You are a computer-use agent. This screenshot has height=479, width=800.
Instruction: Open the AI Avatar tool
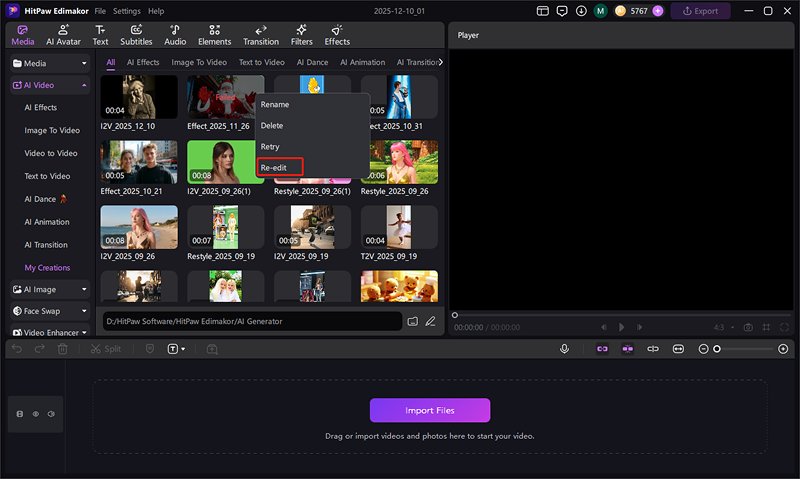[x=63, y=35]
